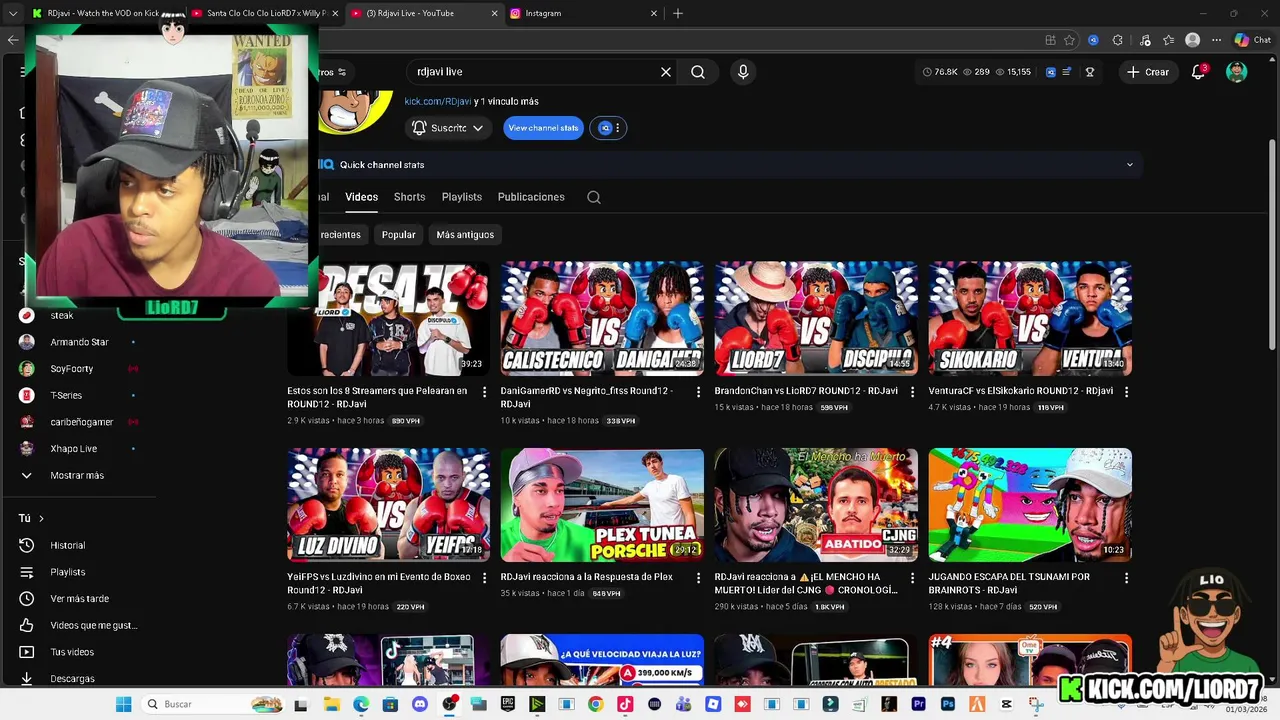Switch to the channel Playlists tab

pyautogui.click(x=462, y=197)
